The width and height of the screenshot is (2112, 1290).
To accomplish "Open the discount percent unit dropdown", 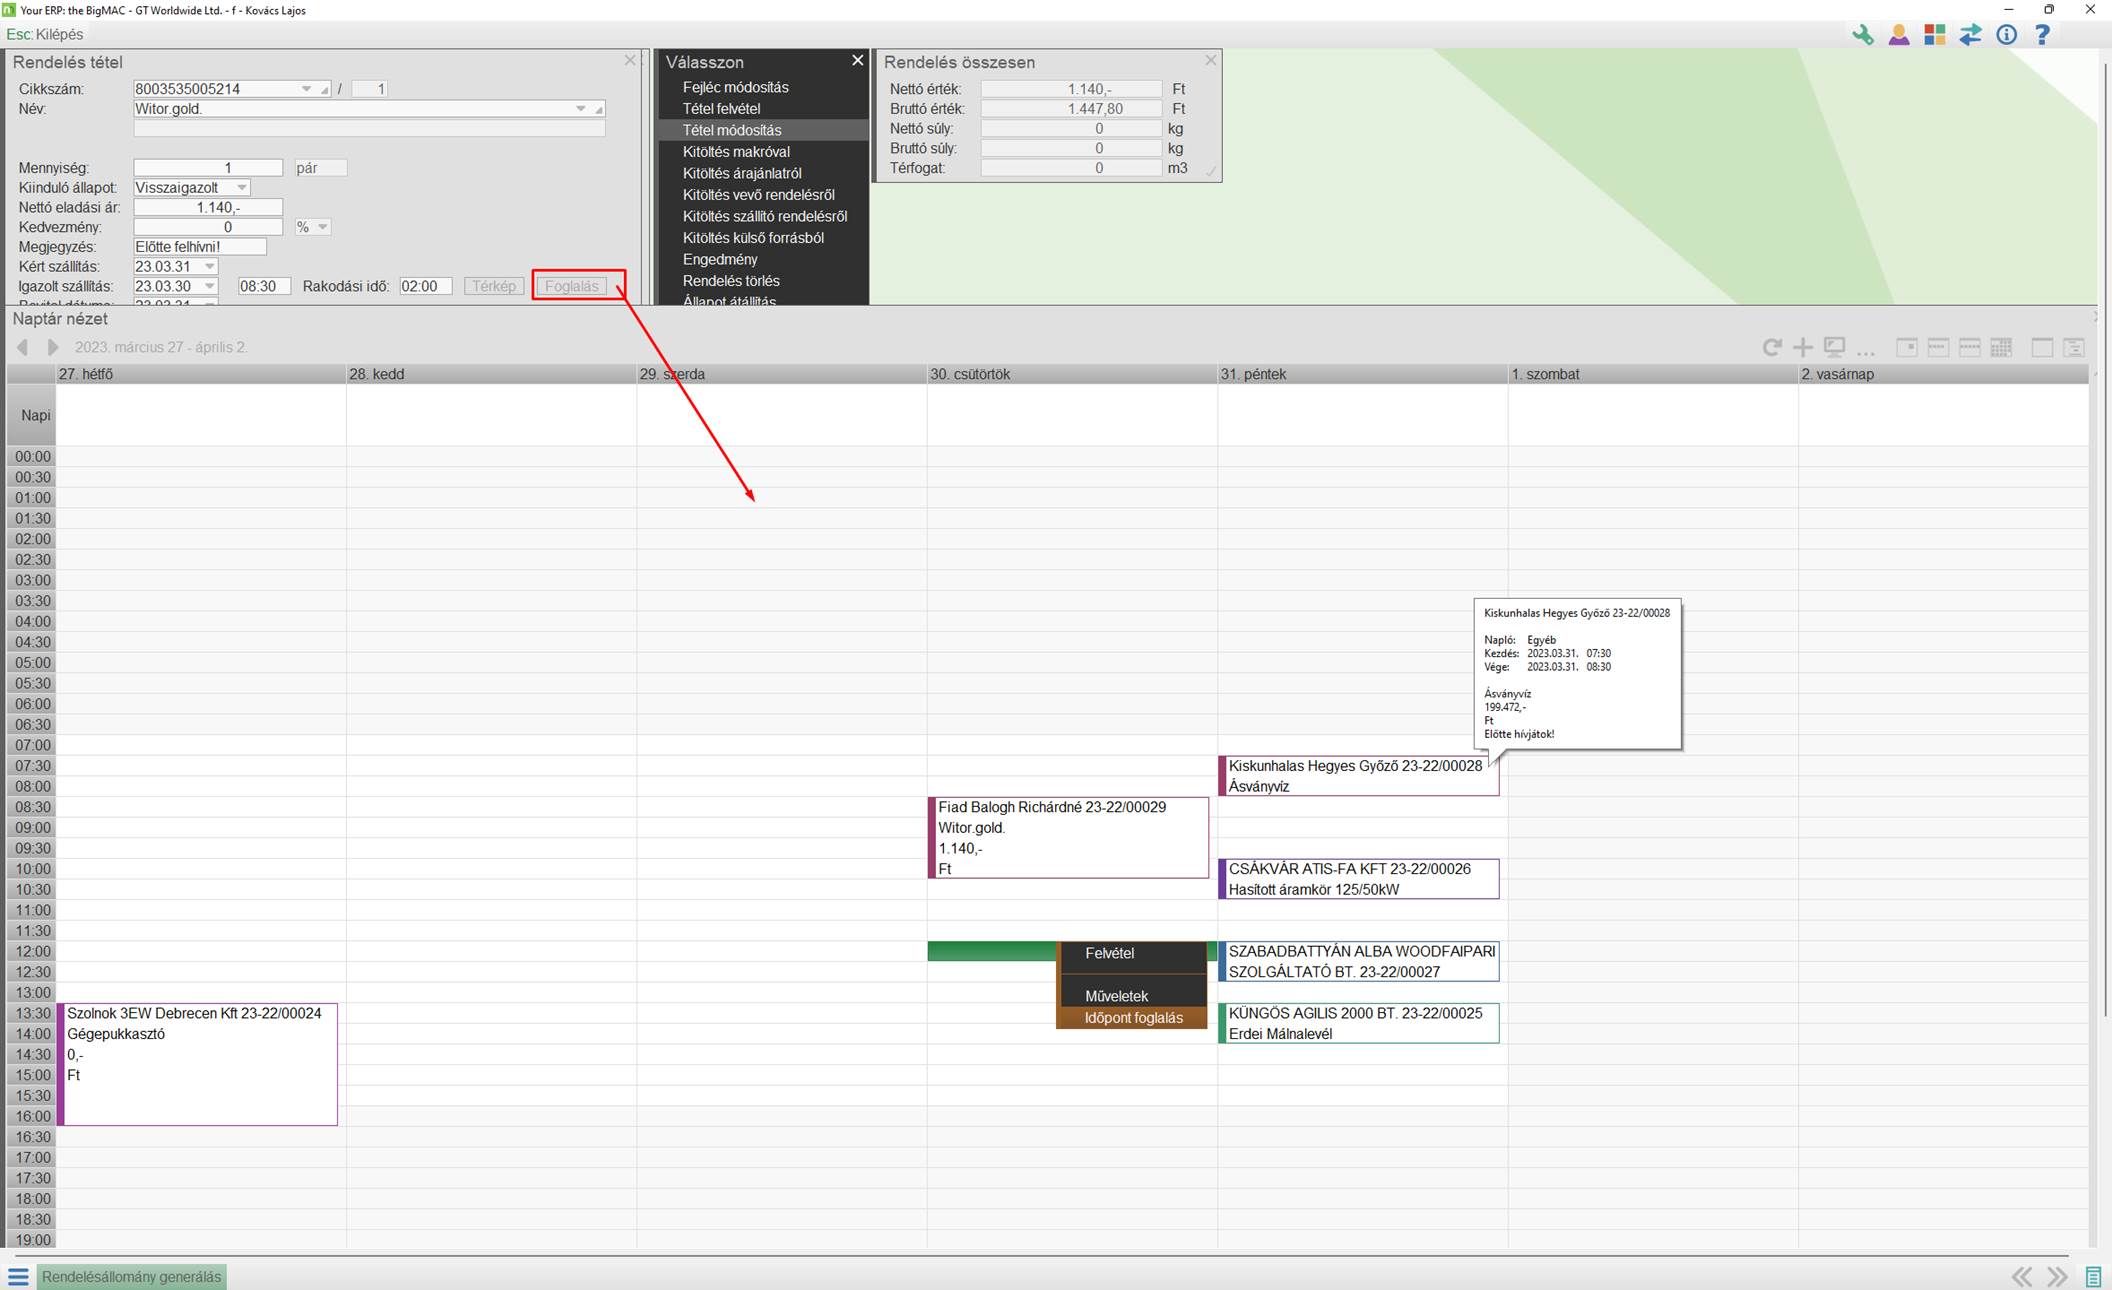I will click(x=322, y=227).
